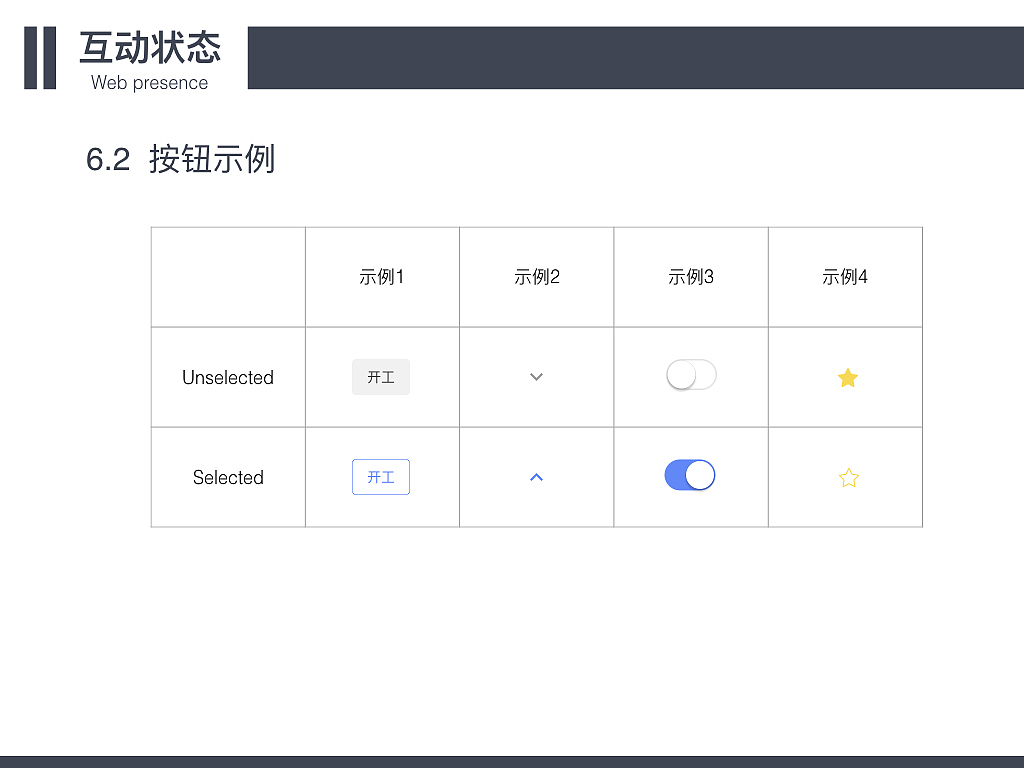Click the 示例1 column header
Image resolution: width=1024 pixels, height=768 pixels.
(381, 277)
